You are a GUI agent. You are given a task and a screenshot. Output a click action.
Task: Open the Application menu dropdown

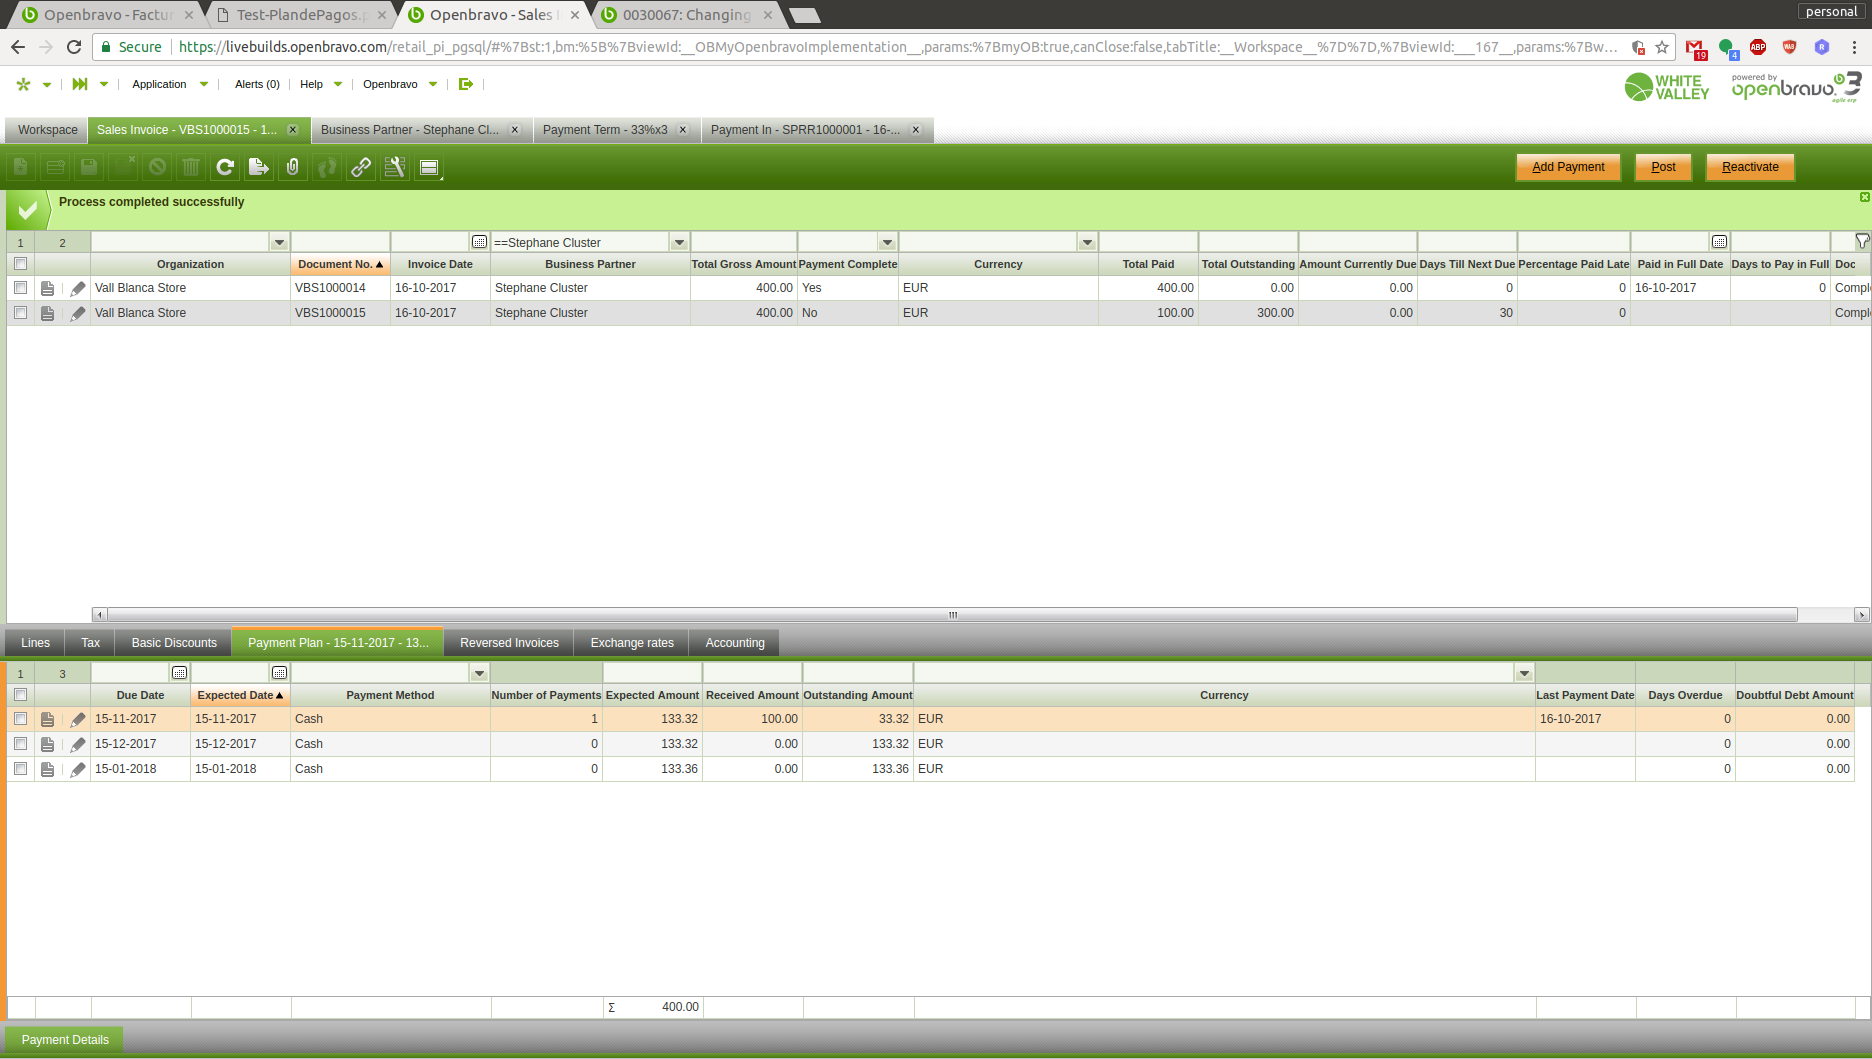(x=170, y=84)
